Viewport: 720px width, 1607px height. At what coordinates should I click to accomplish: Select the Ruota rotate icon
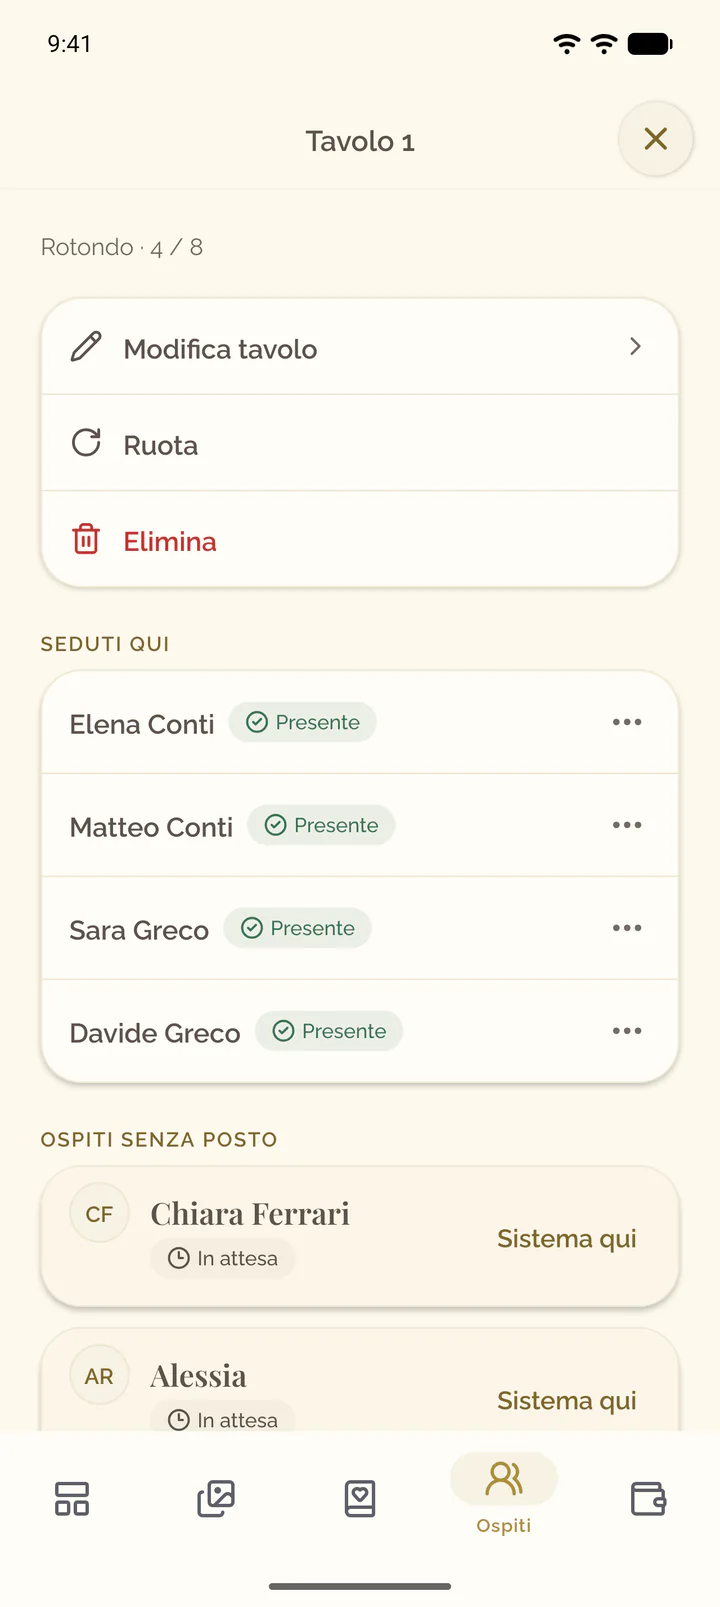pos(86,443)
